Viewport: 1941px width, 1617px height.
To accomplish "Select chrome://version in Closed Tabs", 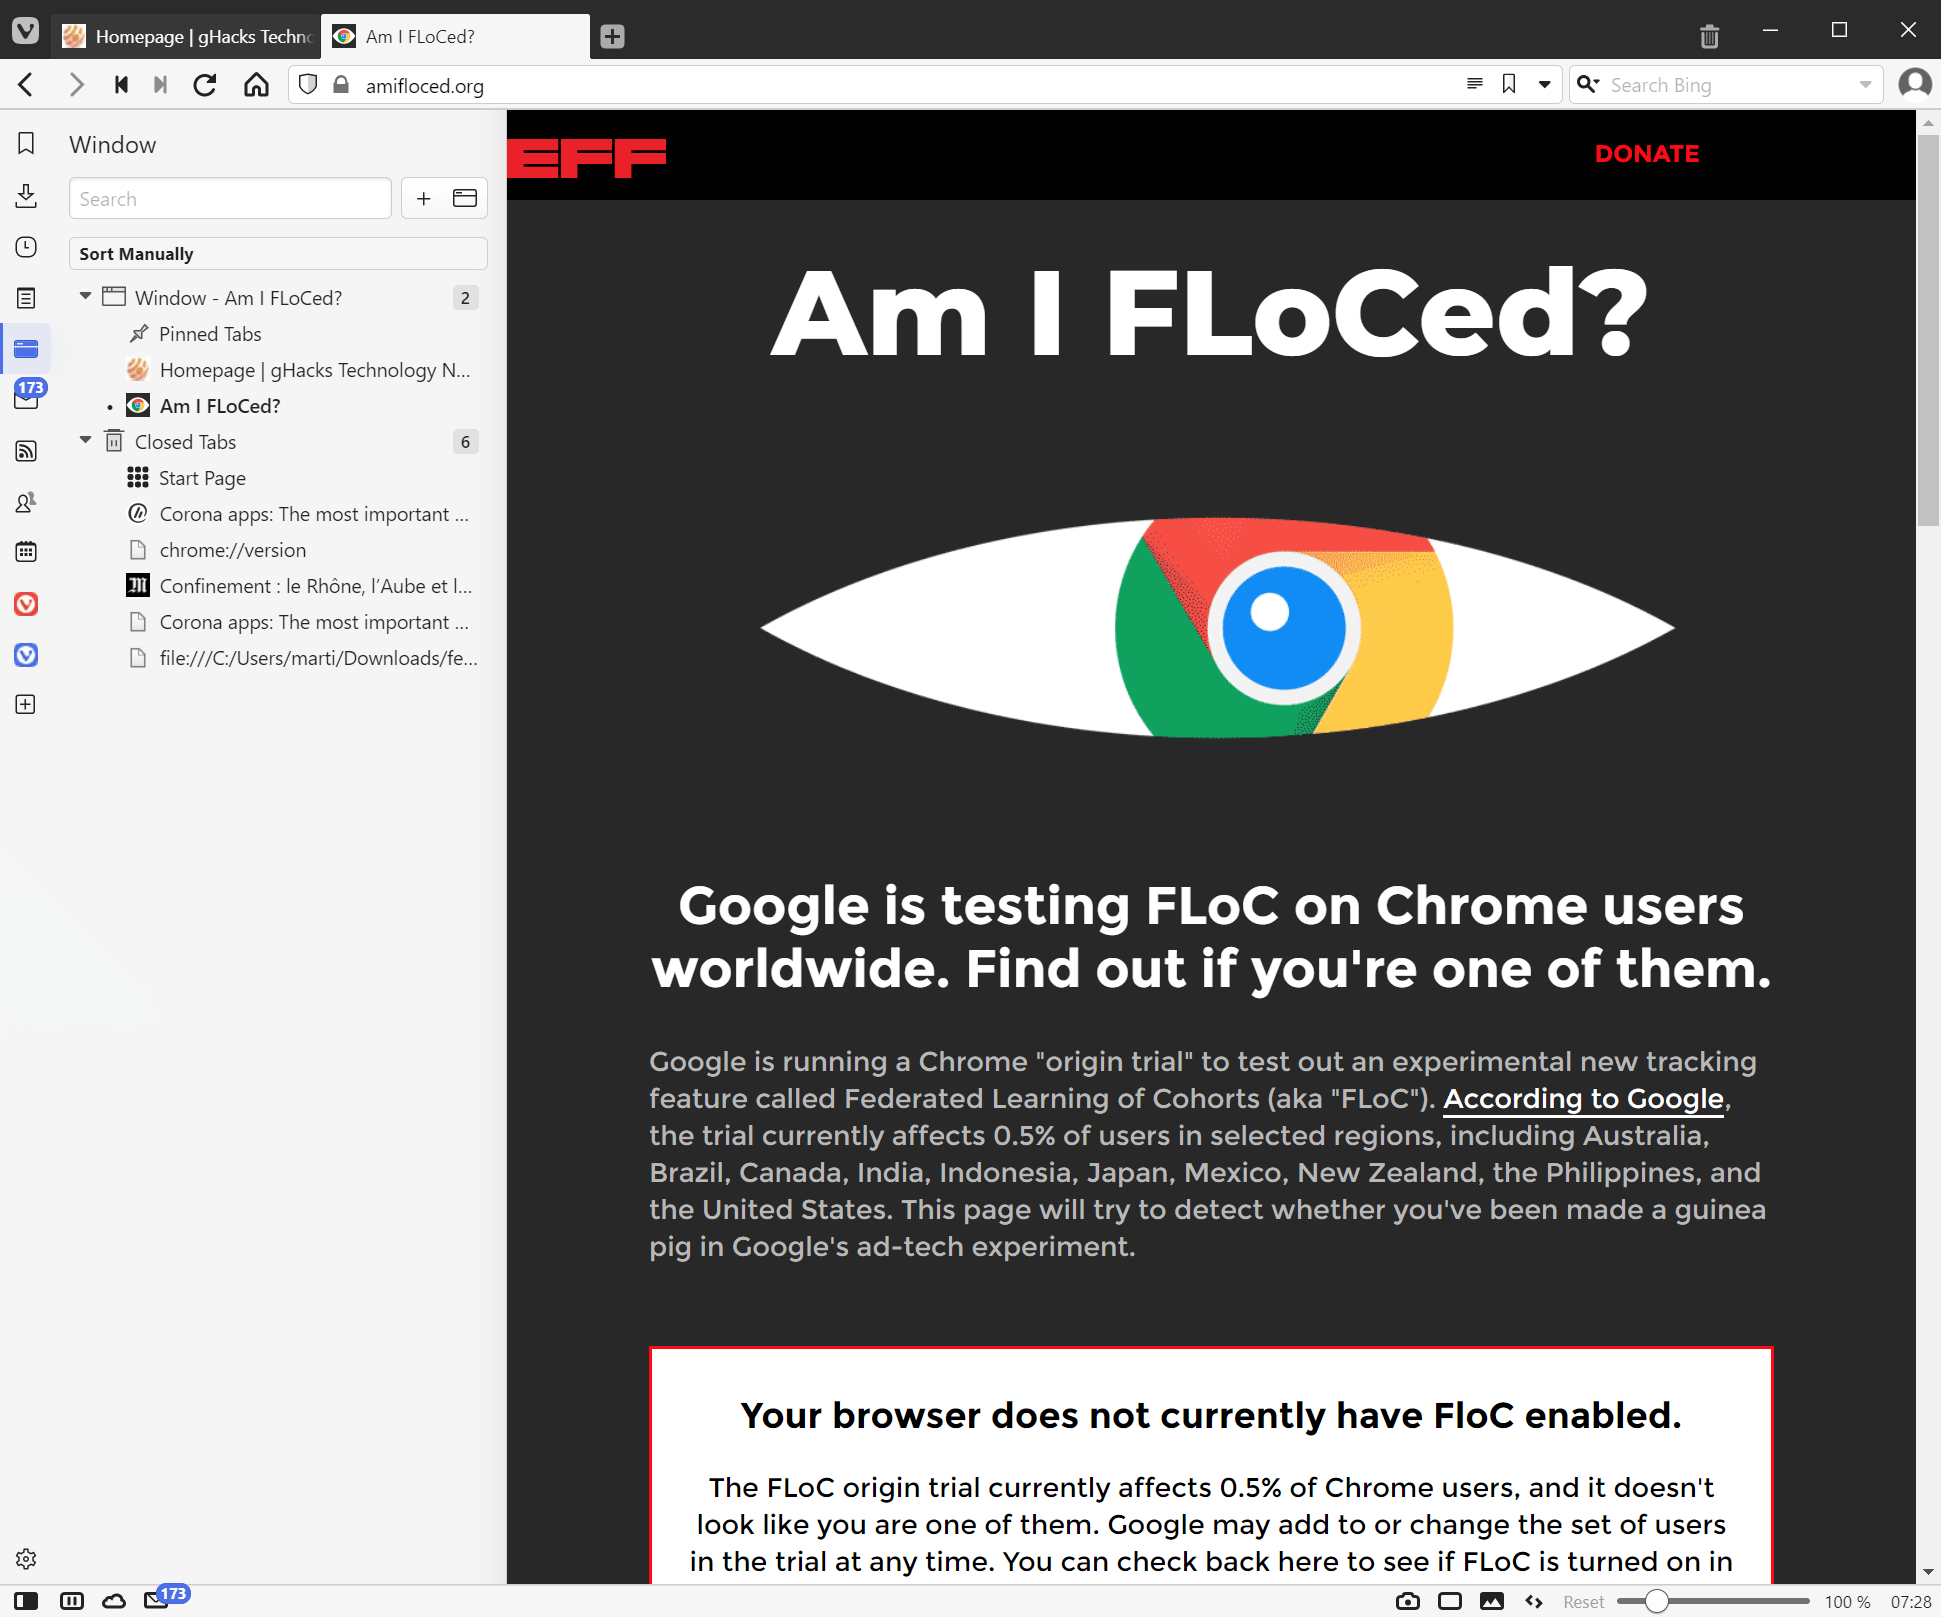I will pos(232,550).
